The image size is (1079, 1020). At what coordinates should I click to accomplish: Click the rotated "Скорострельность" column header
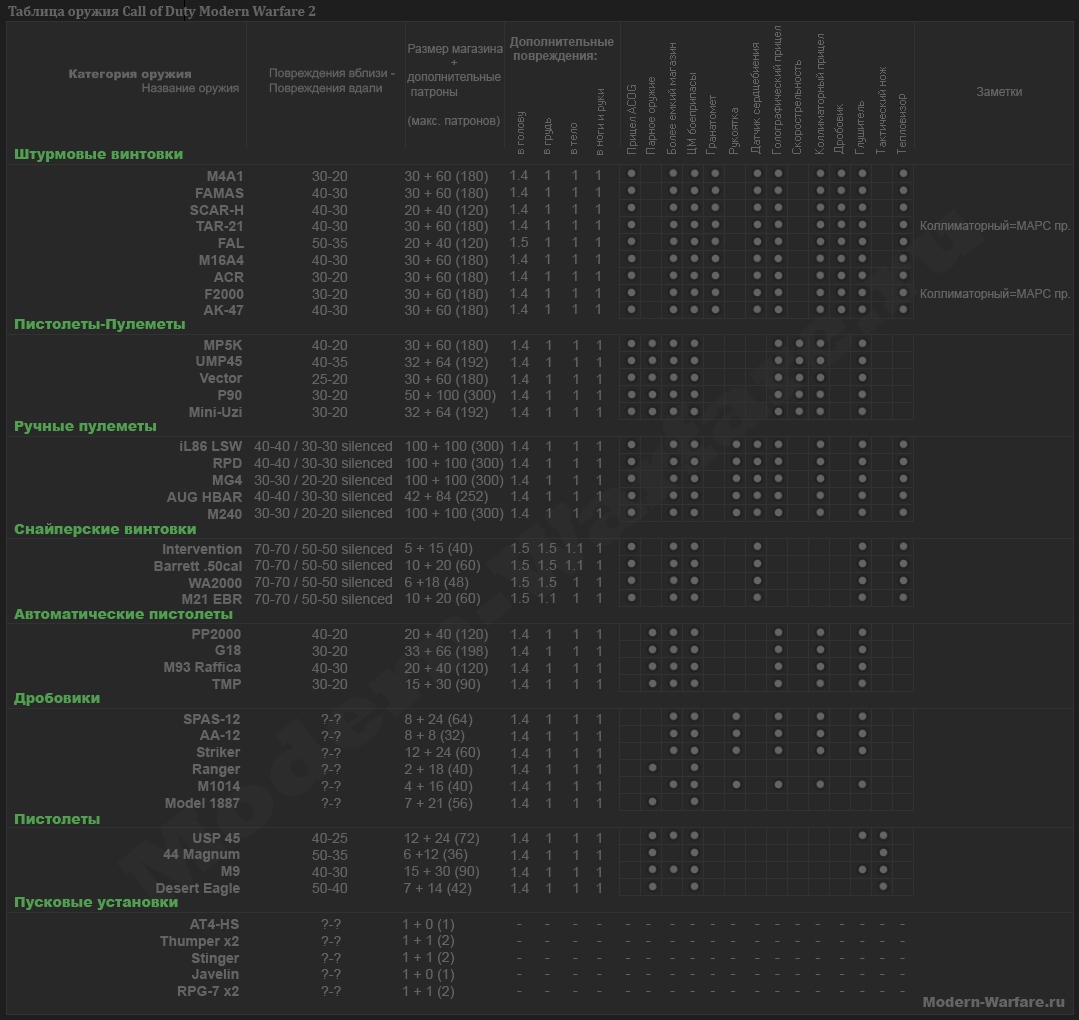[797, 107]
